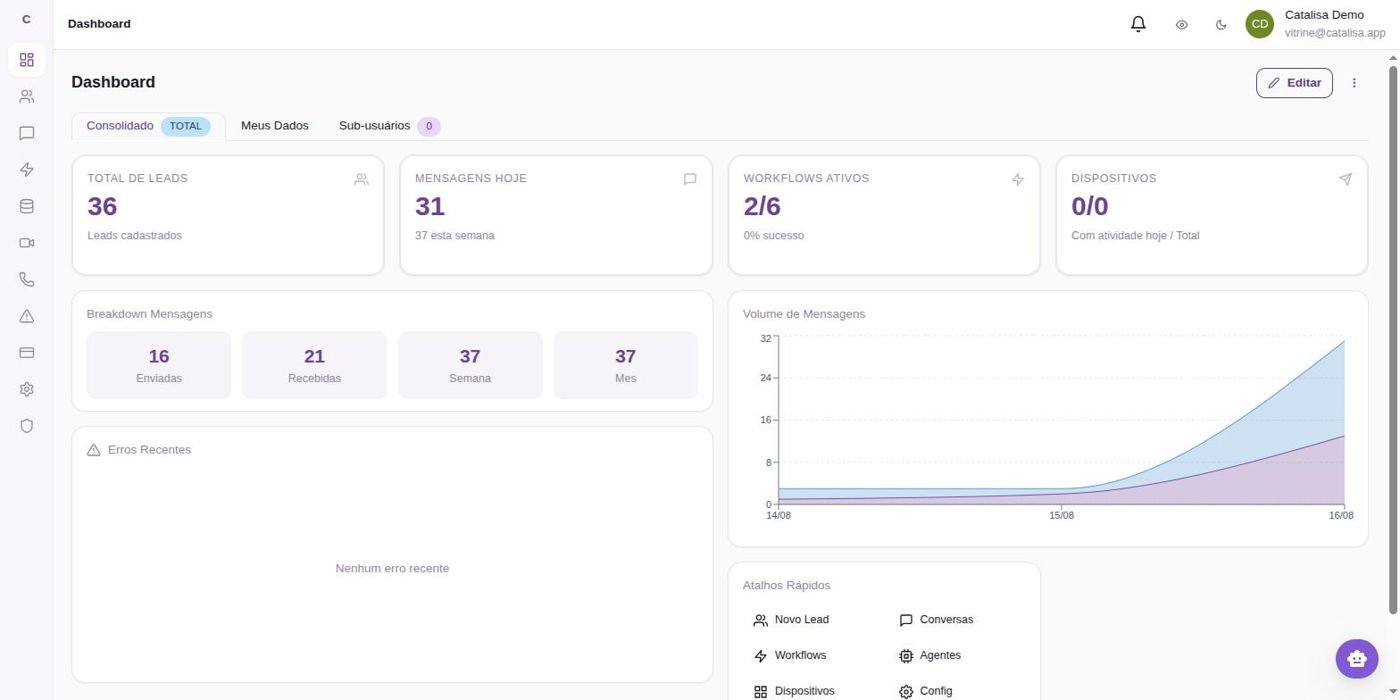This screenshot has width=1400, height=700.
Task: Click the 15/08 date label on chart
Action: click(x=1062, y=516)
